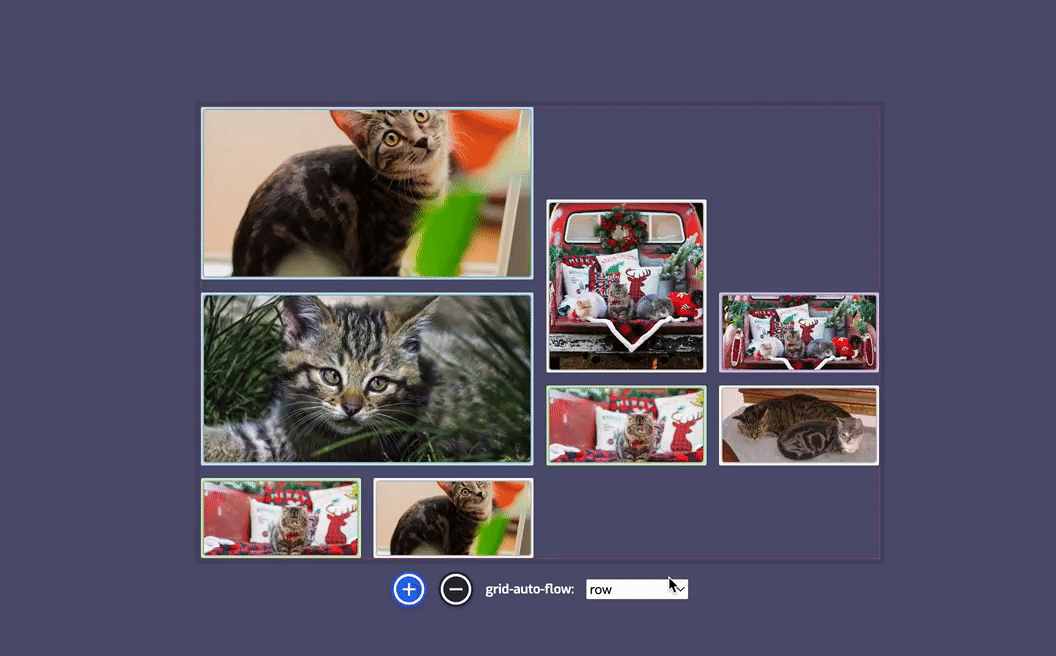This screenshot has width=1056, height=656.
Task: Open the grid-auto-flow dropdown
Action: (636, 589)
